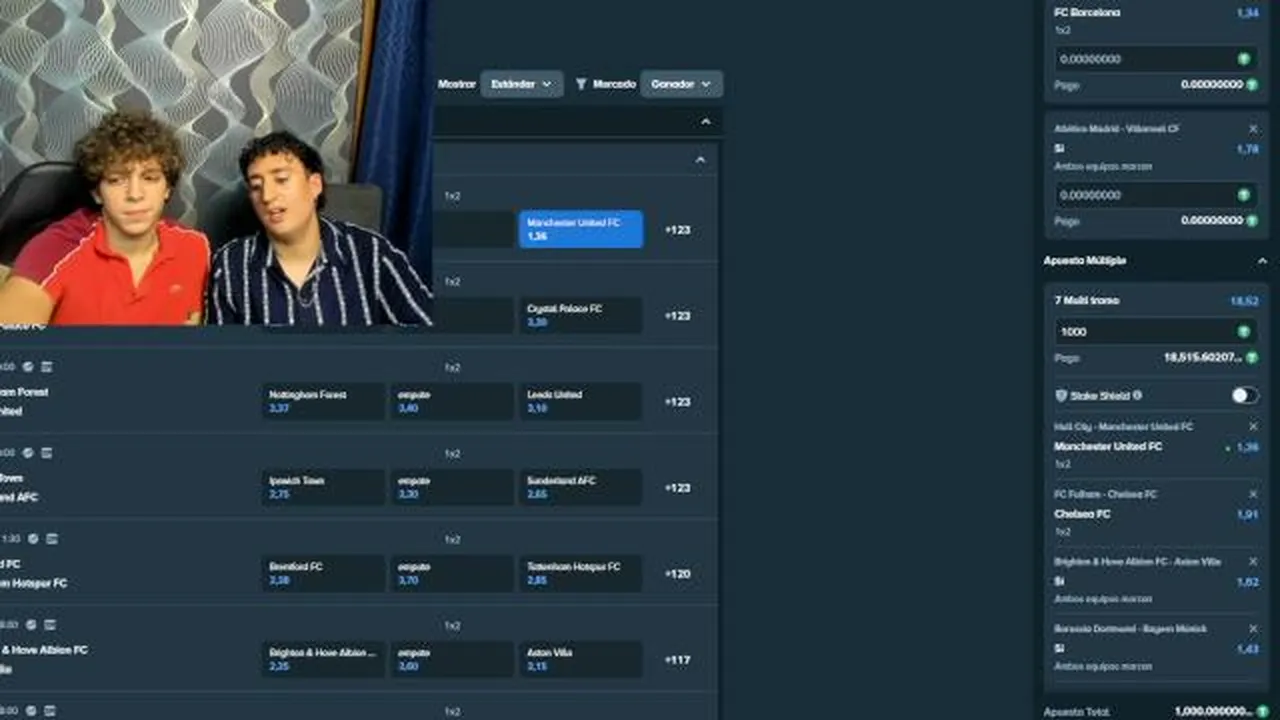1280x720 pixels.
Task: Open round tracker icon for Ipswich Town match
Action: click(28, 453)
